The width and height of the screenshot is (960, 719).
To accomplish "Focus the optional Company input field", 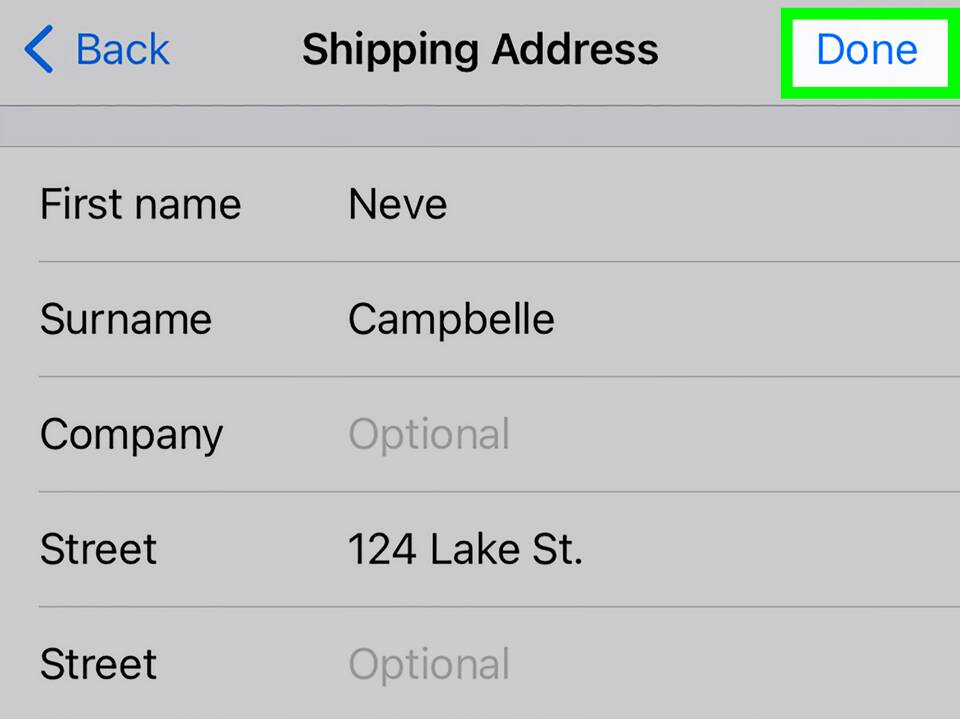I will (x=429, y=435).
